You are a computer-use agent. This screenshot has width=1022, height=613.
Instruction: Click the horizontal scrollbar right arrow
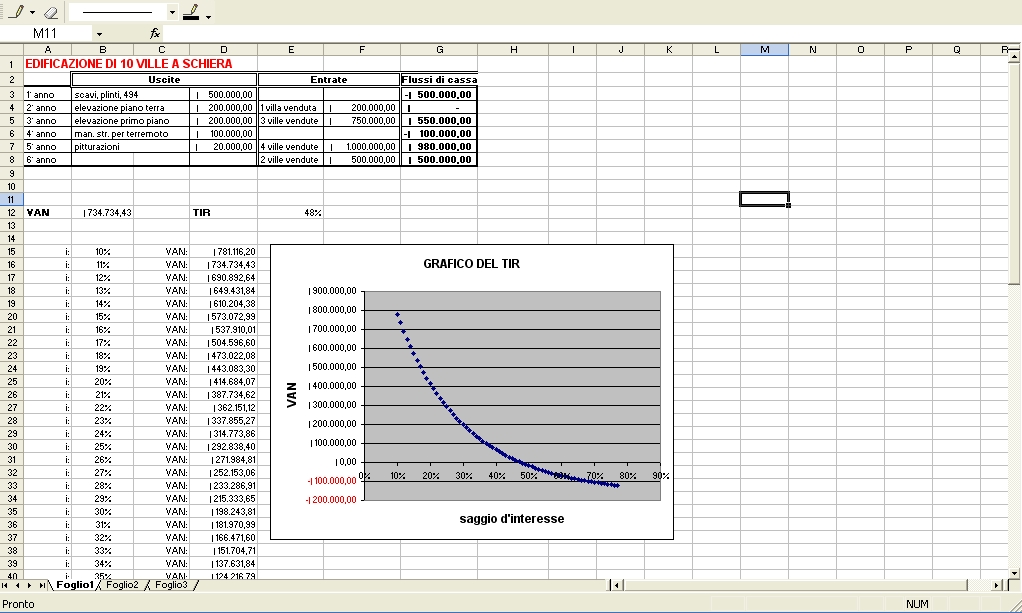point(997,585)
